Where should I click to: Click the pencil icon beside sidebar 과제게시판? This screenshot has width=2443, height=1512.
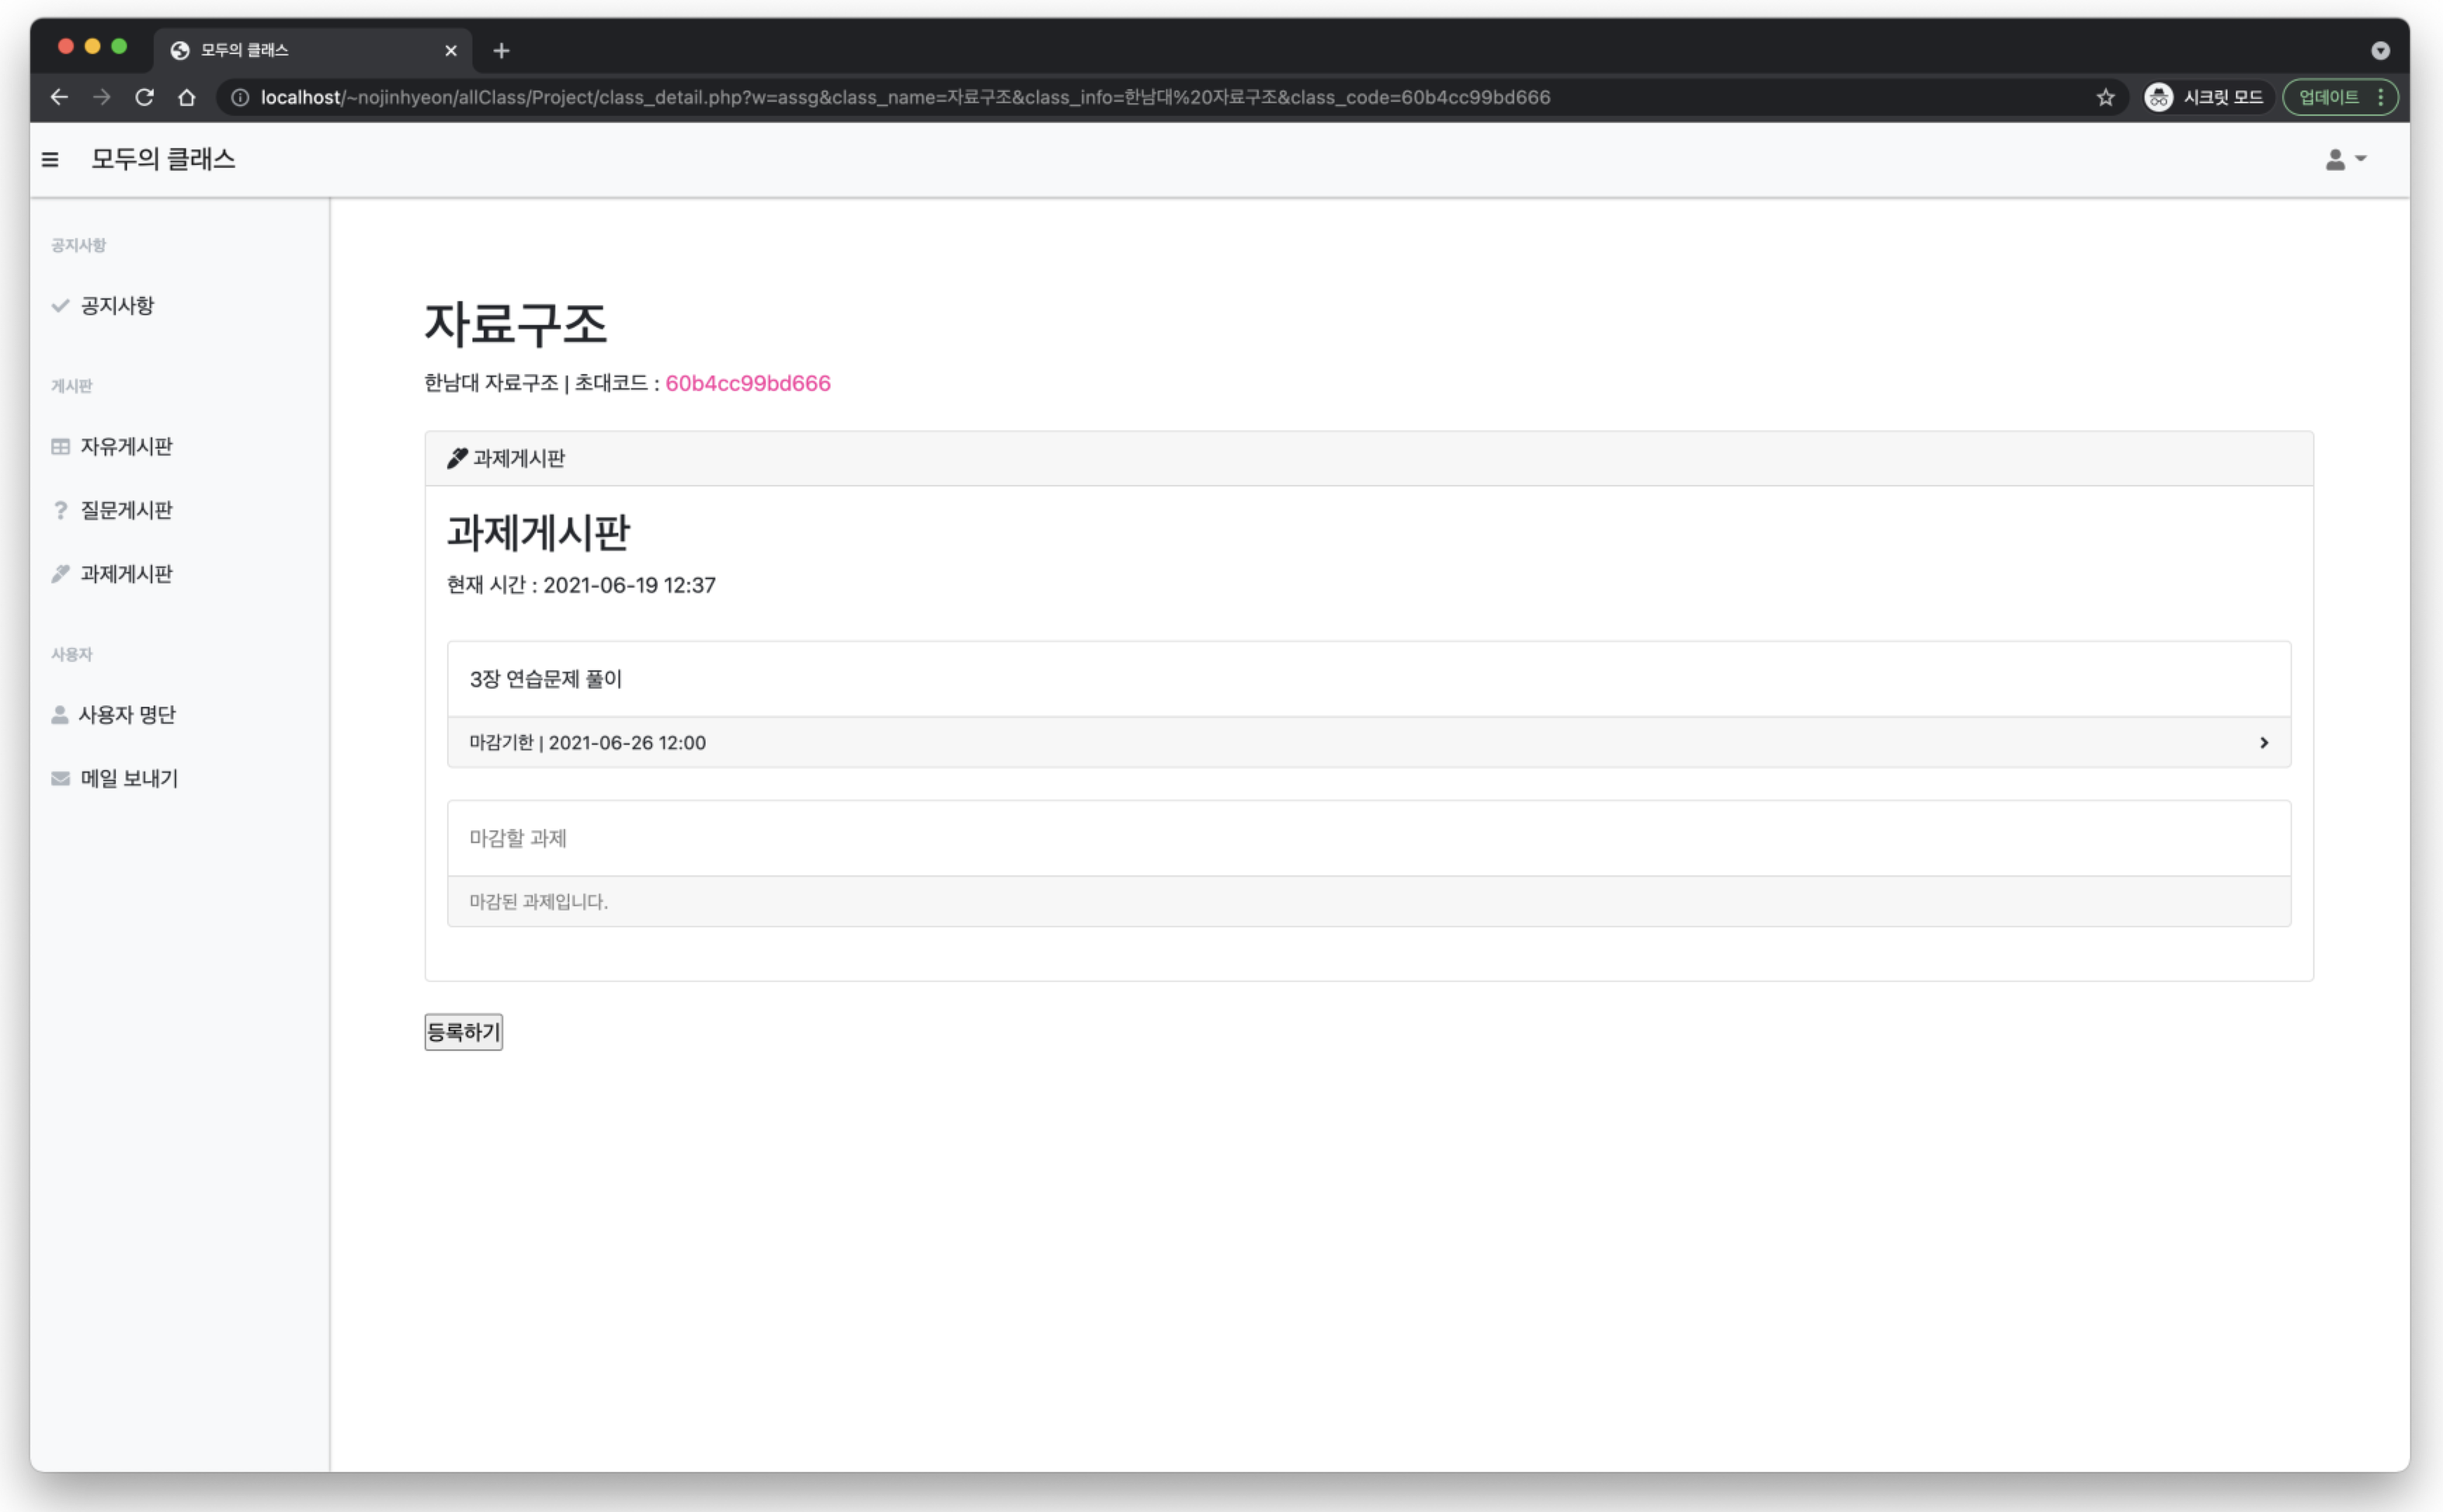pos(61,574)
